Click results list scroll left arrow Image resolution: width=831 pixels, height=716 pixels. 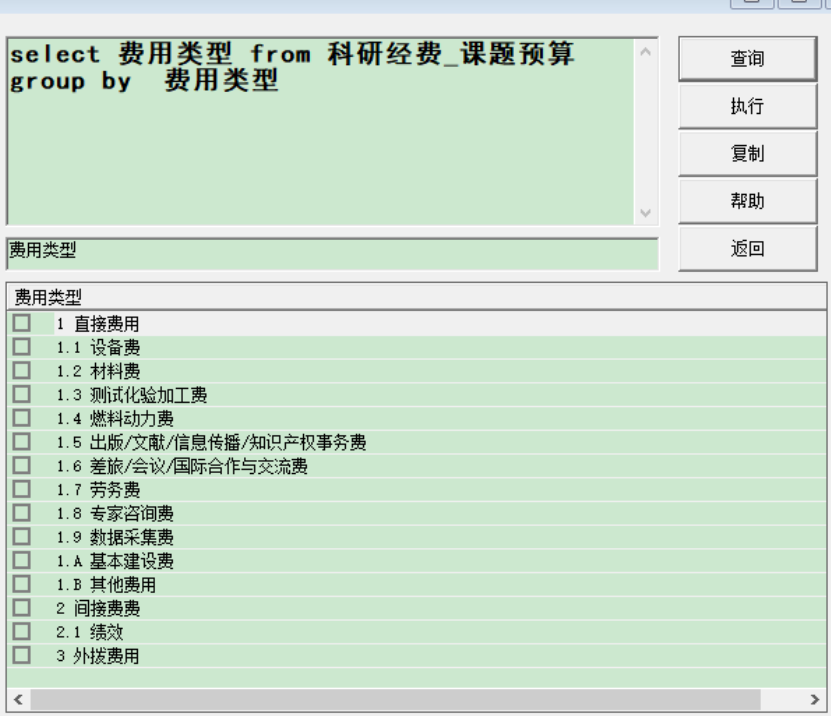click(18, 699)
